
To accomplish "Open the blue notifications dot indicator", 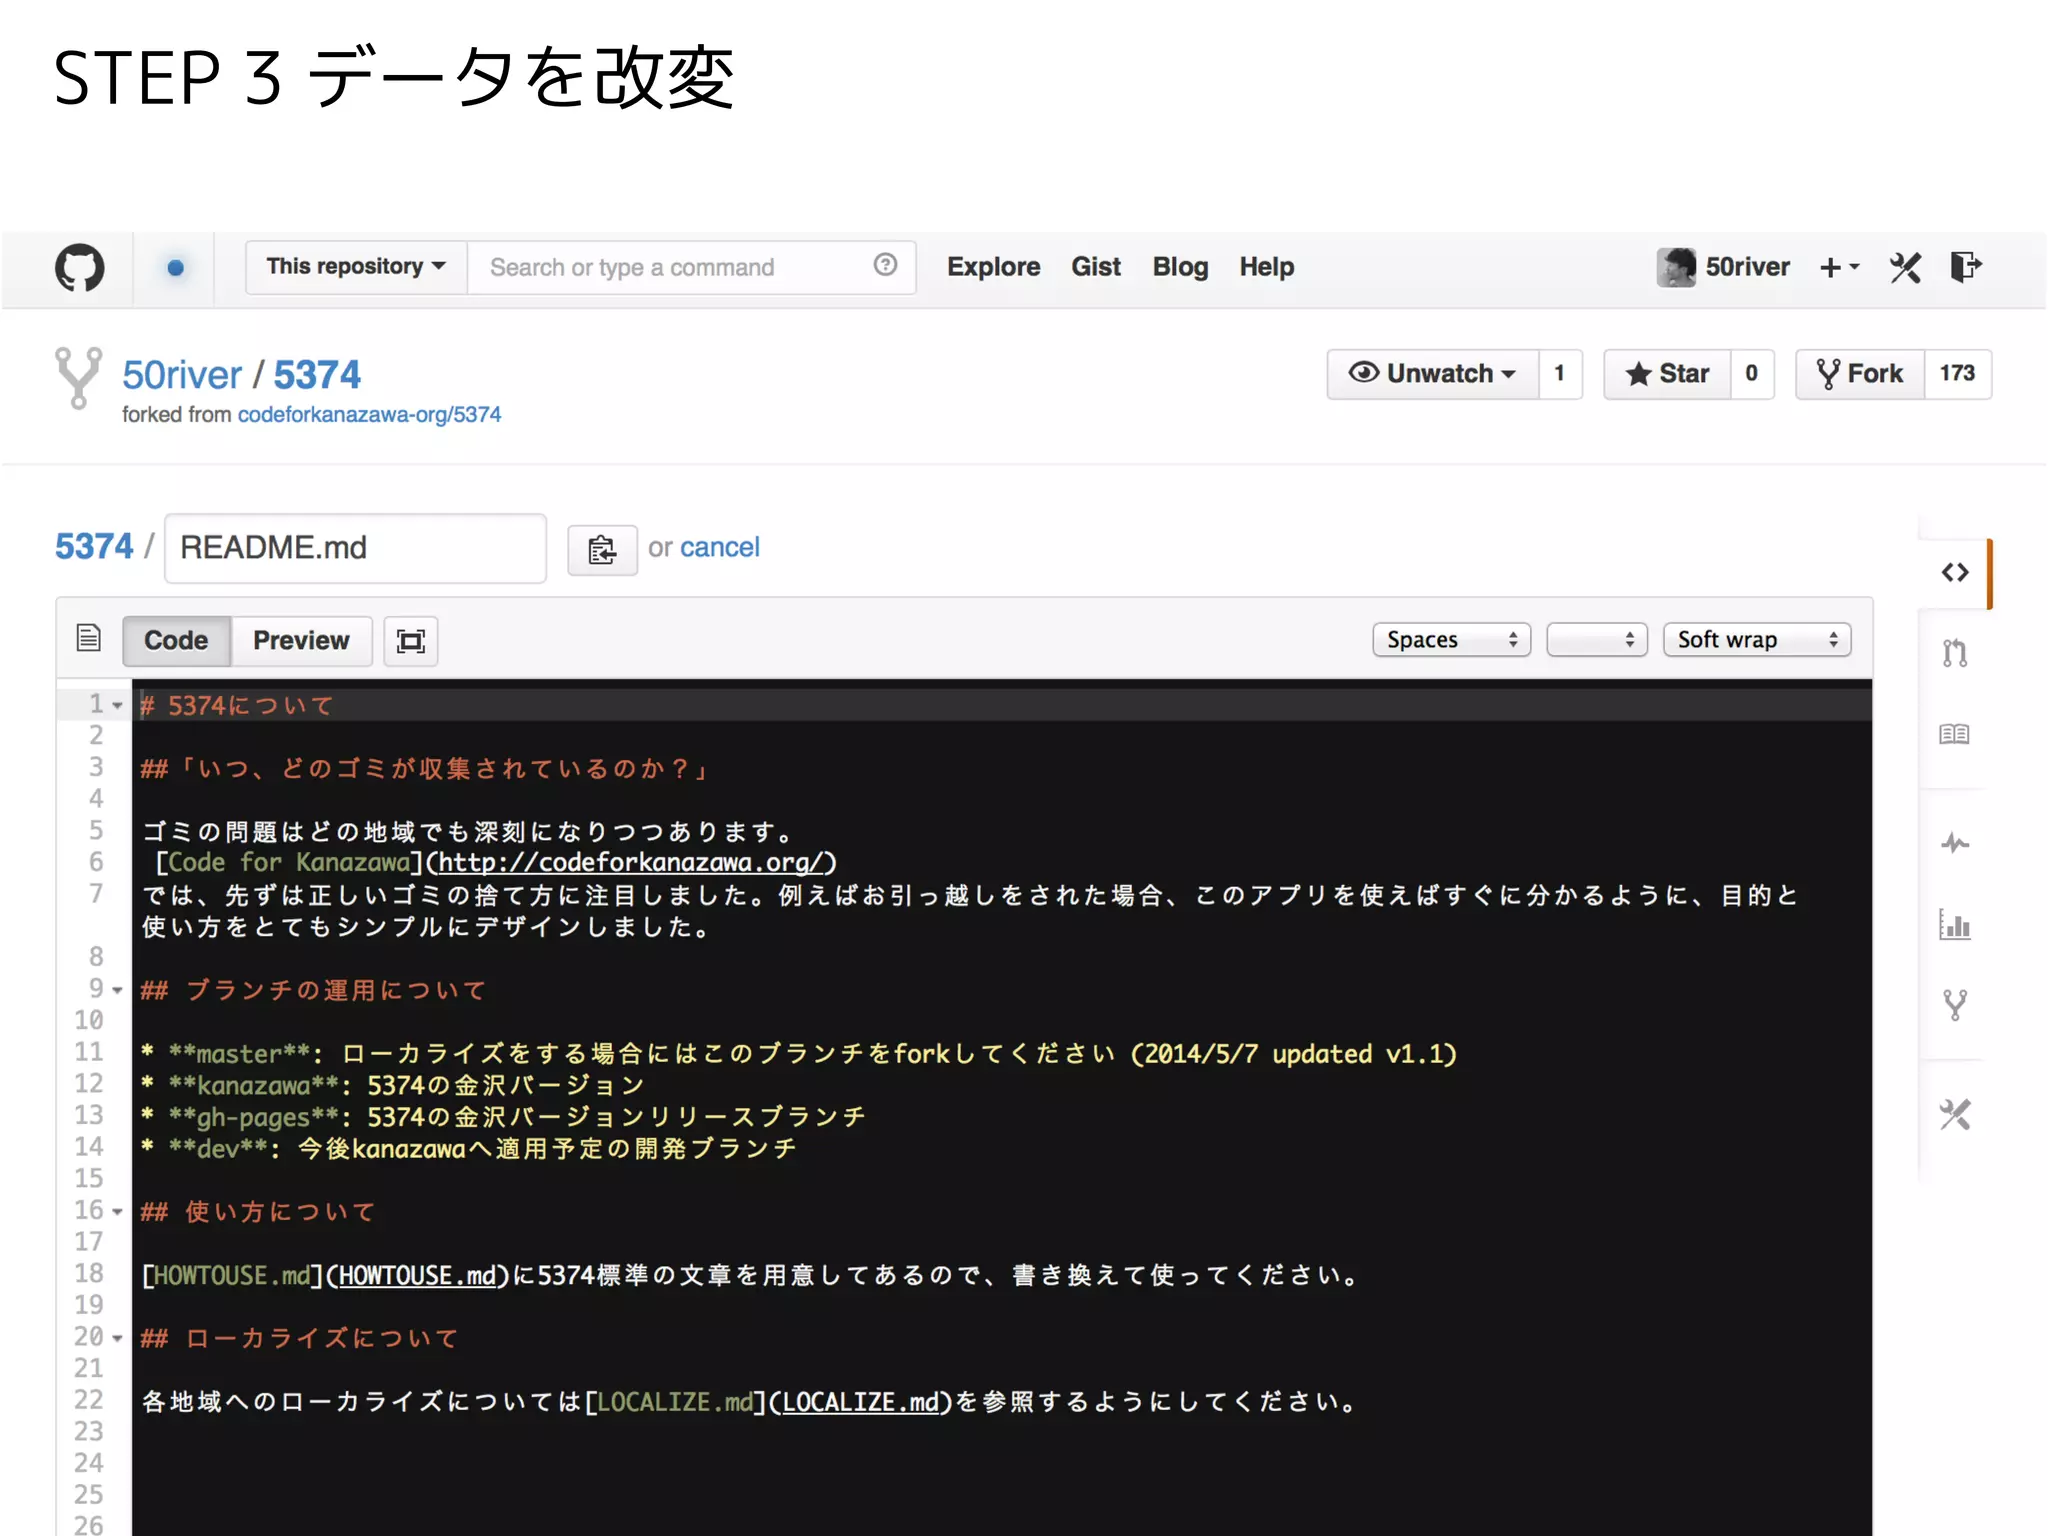I will tap(175, 267).
